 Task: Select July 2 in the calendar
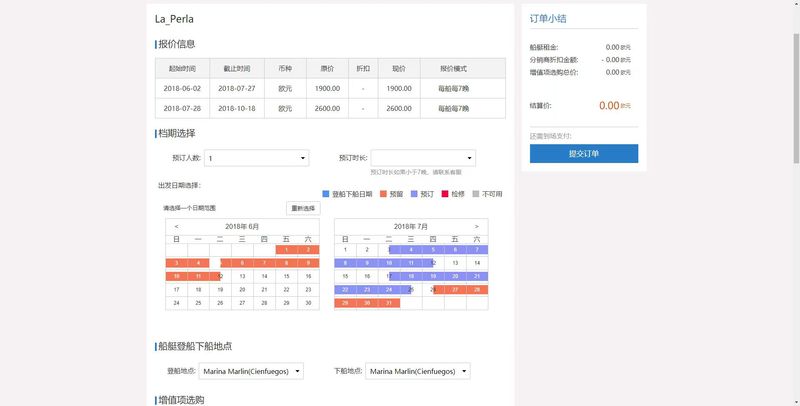click(367, 250)
